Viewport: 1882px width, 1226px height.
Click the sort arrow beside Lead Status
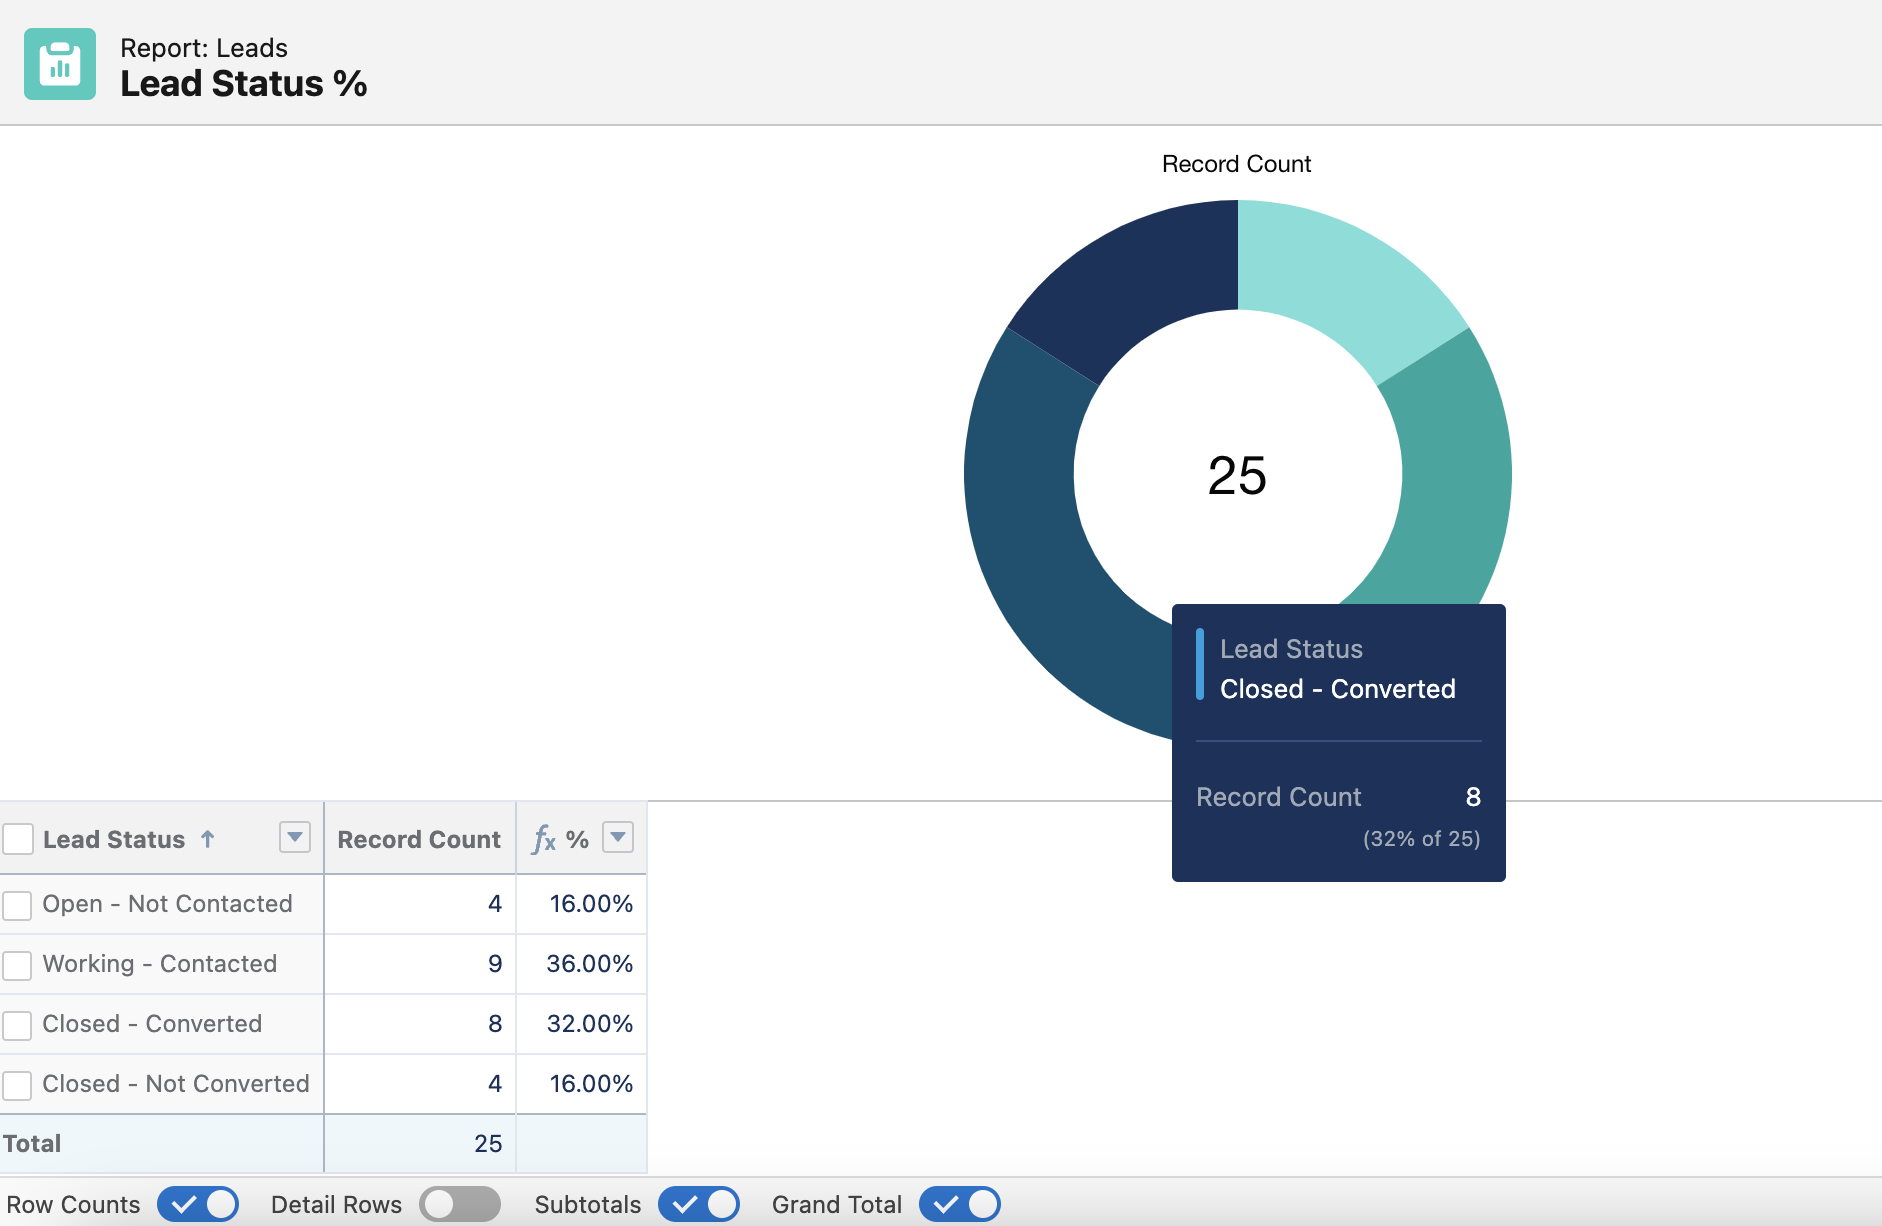207,839
